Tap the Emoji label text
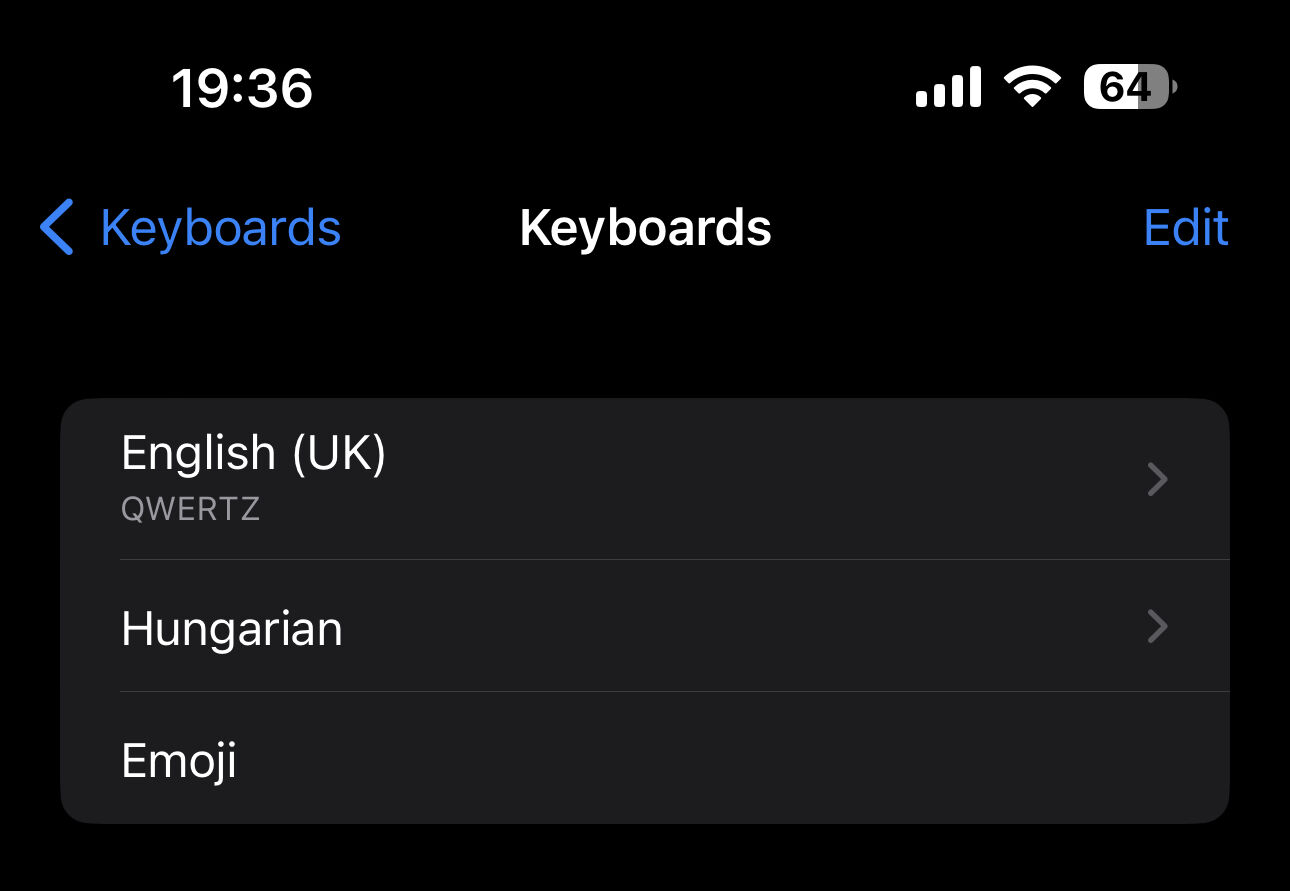The image size is (1290, 891). point(179,761)
